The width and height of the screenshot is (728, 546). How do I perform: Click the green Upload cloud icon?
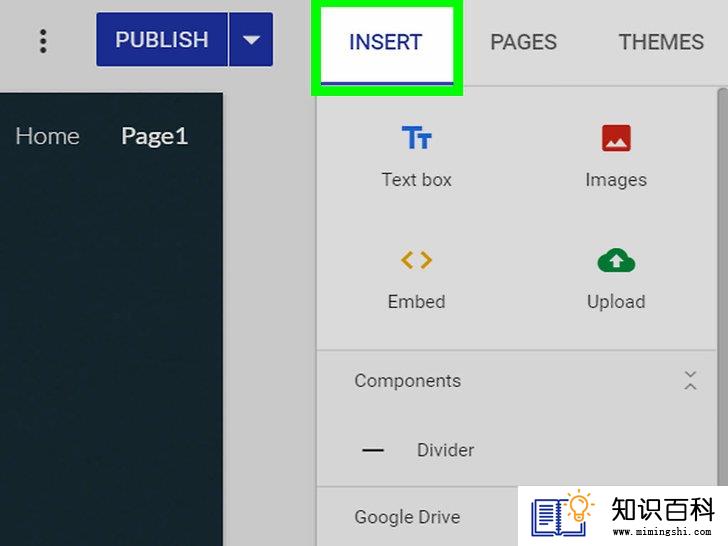(x=616, y=260)
